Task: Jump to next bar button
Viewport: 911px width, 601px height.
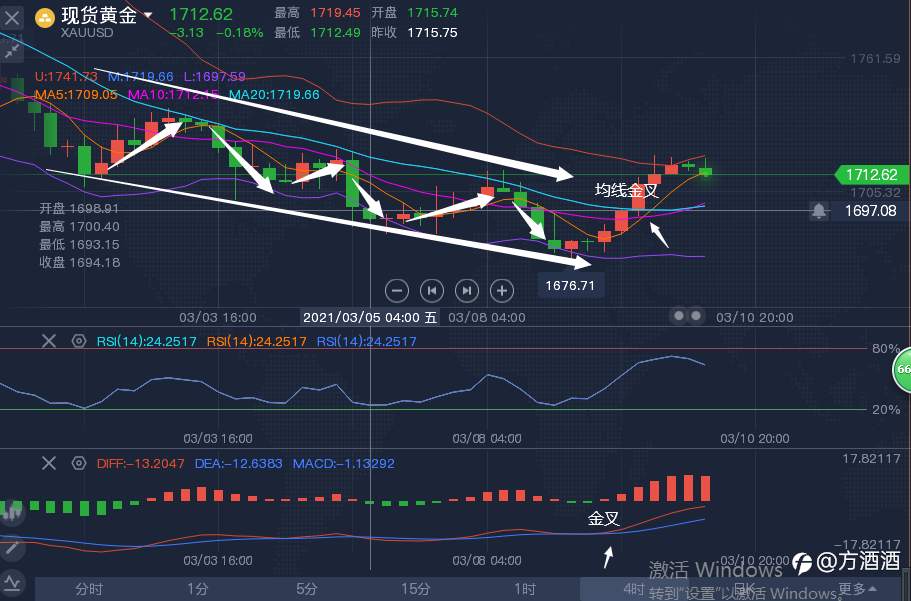Action: 467,291
